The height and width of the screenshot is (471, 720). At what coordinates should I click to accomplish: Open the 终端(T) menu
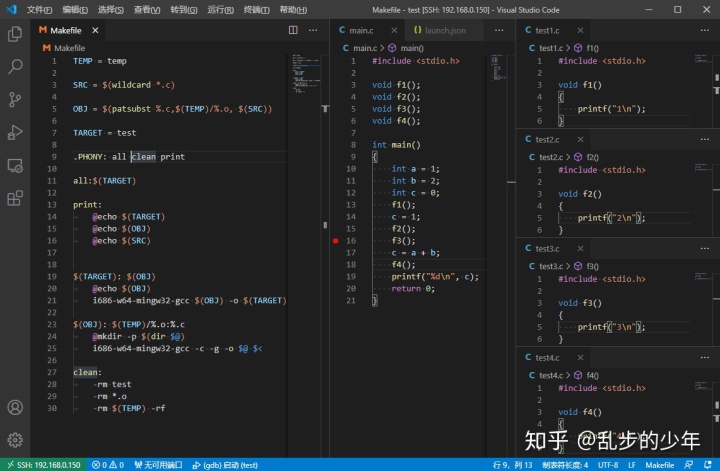coord(257,10)
